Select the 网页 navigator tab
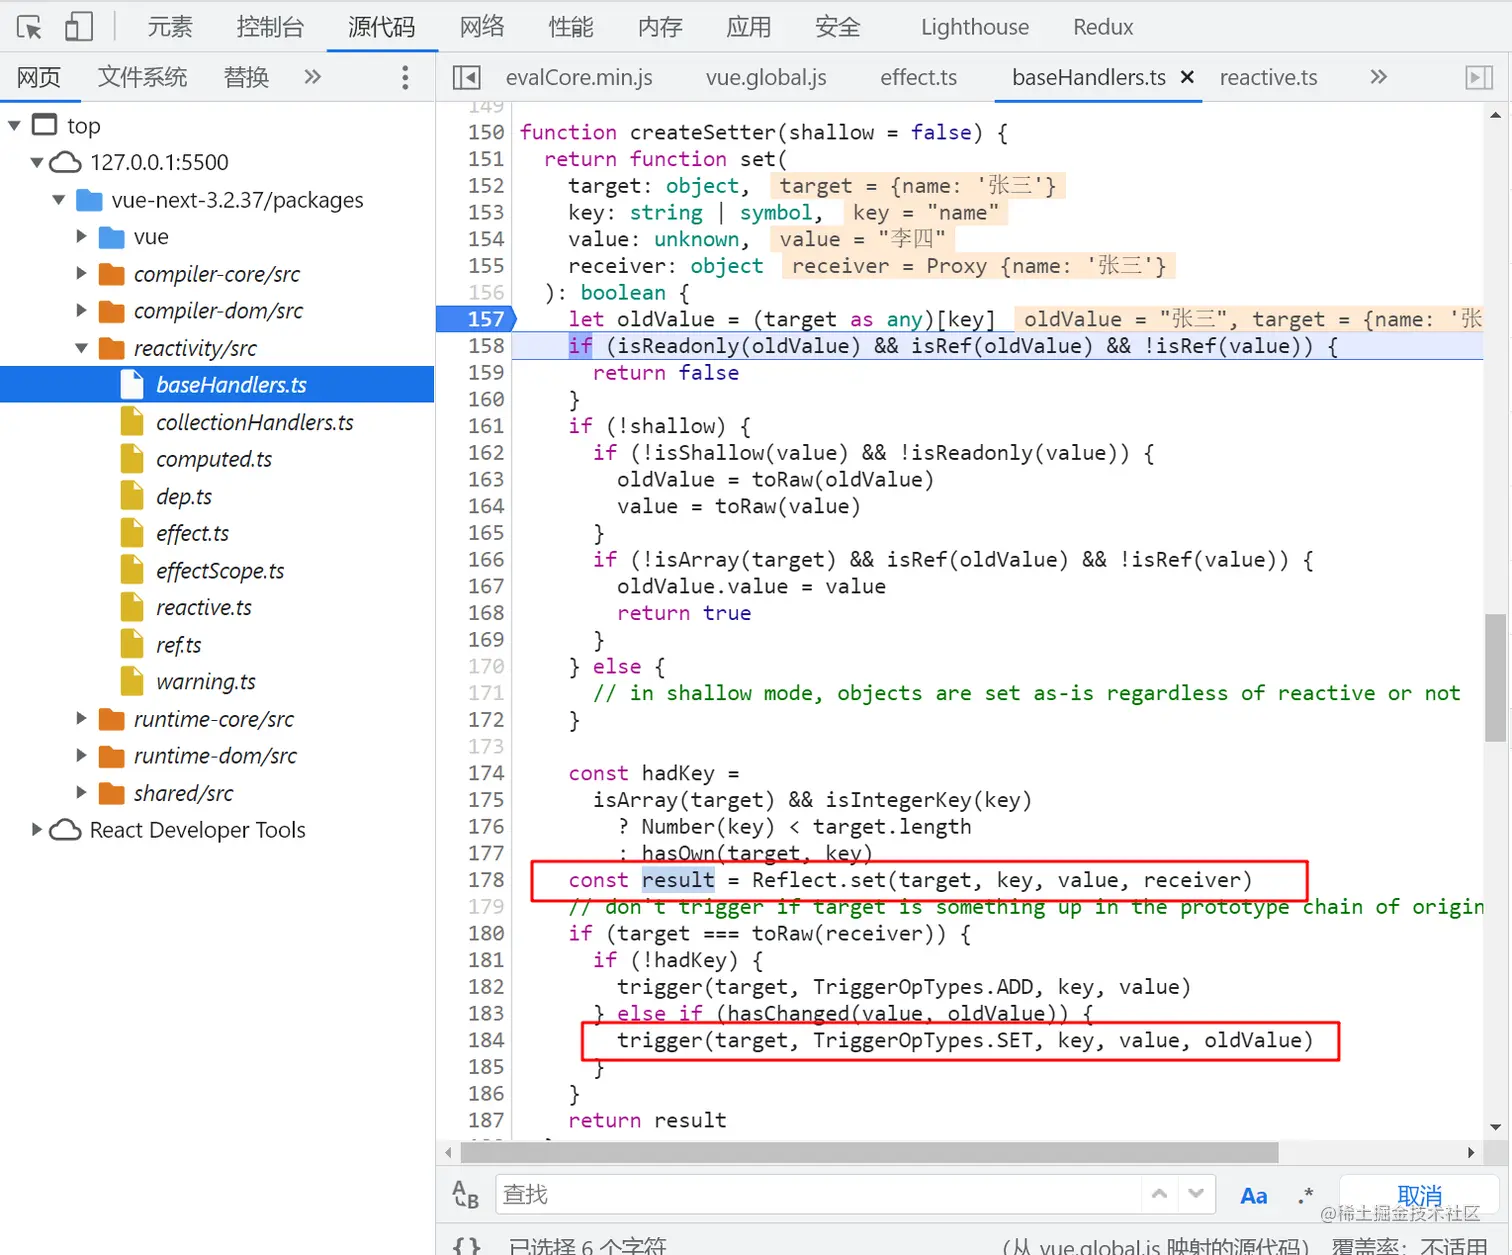Screen dimensions: 1512x1255 coord(39,77)
